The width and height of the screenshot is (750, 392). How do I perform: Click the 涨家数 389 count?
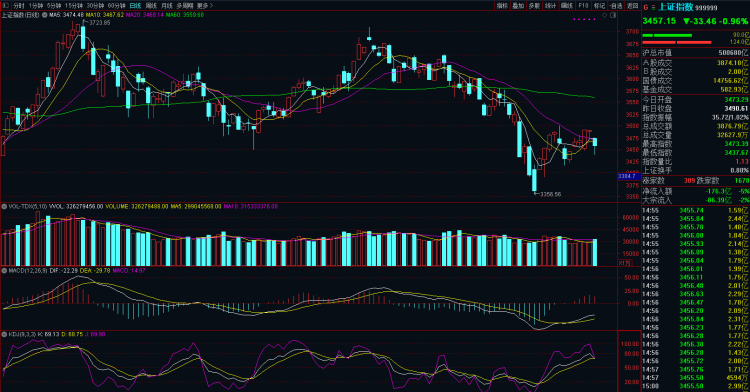689,181
